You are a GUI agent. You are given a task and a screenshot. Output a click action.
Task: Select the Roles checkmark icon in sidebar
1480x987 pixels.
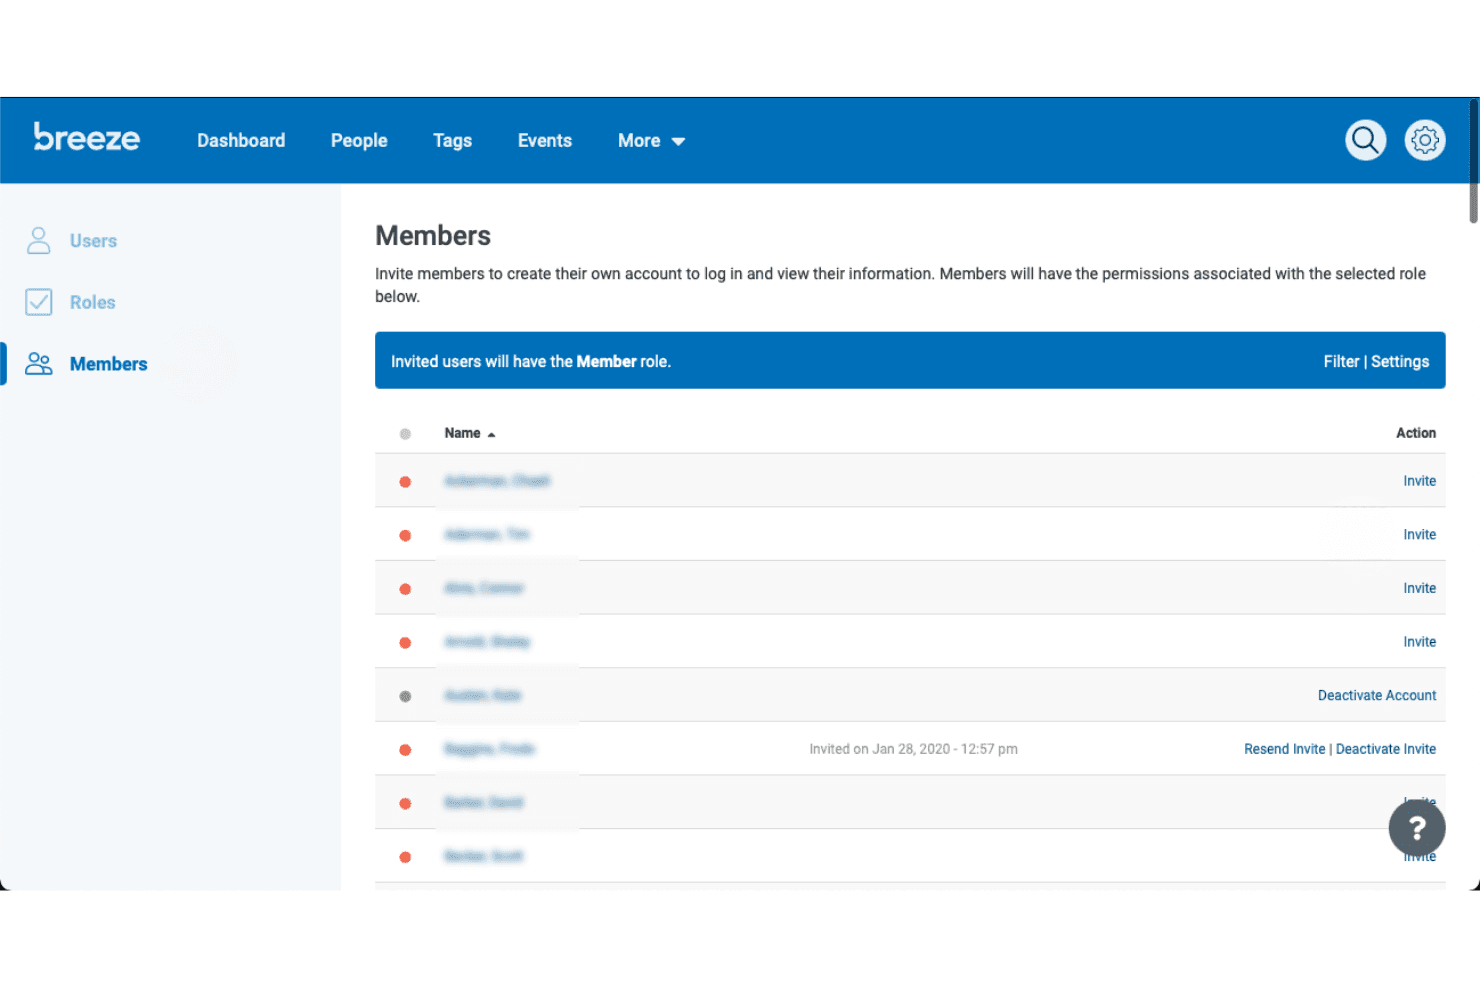(39, 302)
